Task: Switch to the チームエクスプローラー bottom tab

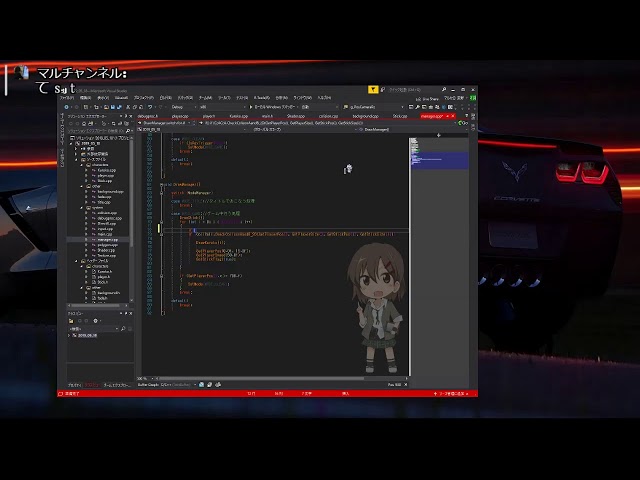Action: [x=118, y=385]
